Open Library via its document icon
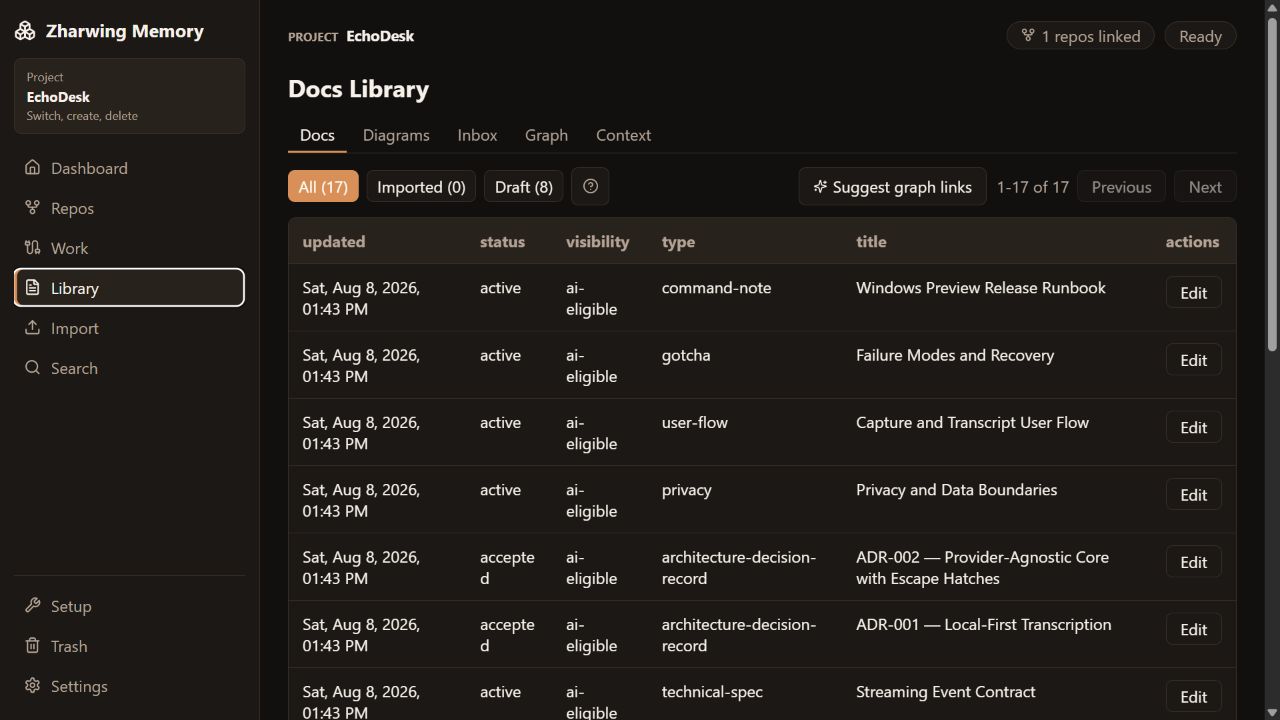1280x720 pixels. [x=33, y=288]
